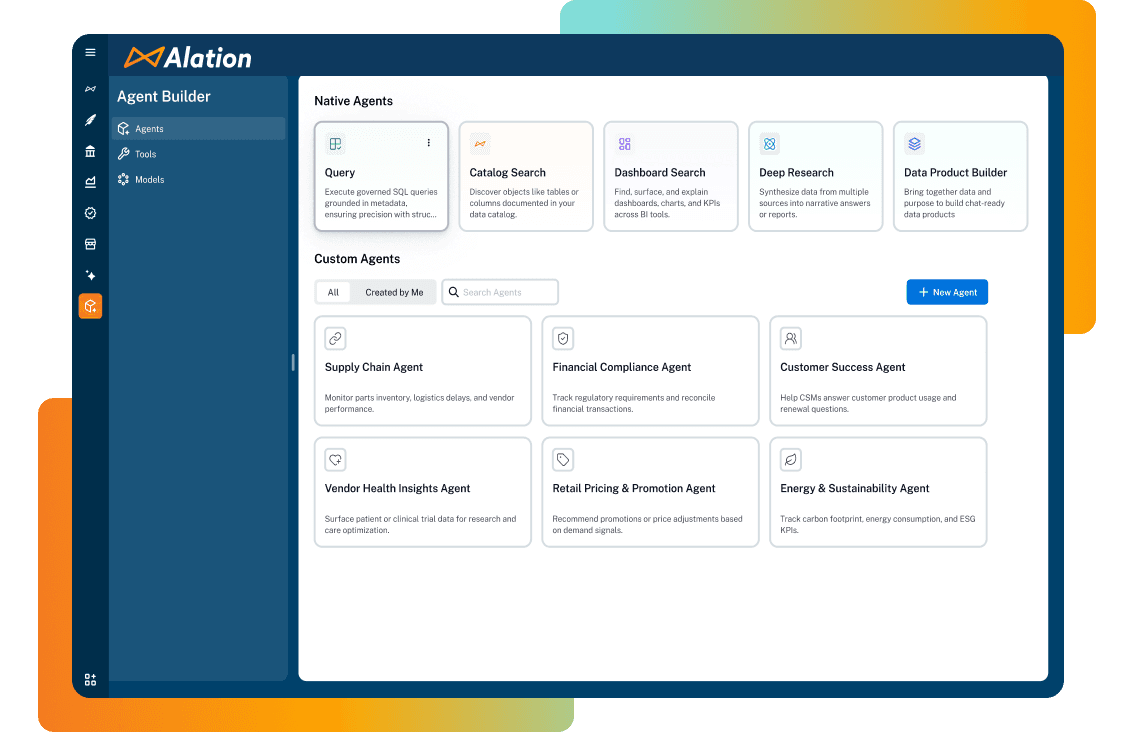The image size is (1136, 732).
Task: Open the Supply Chain Agent
Action: [422, 371]
